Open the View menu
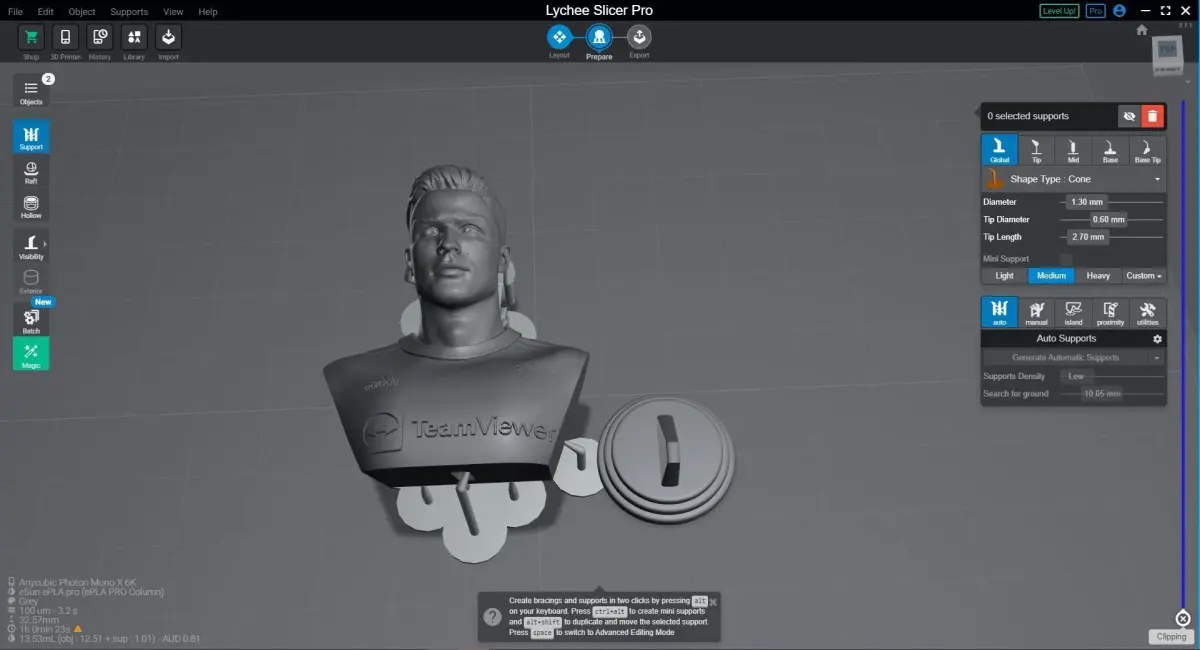The width and height of the screenshot is (1200, 650). [173, 12]
